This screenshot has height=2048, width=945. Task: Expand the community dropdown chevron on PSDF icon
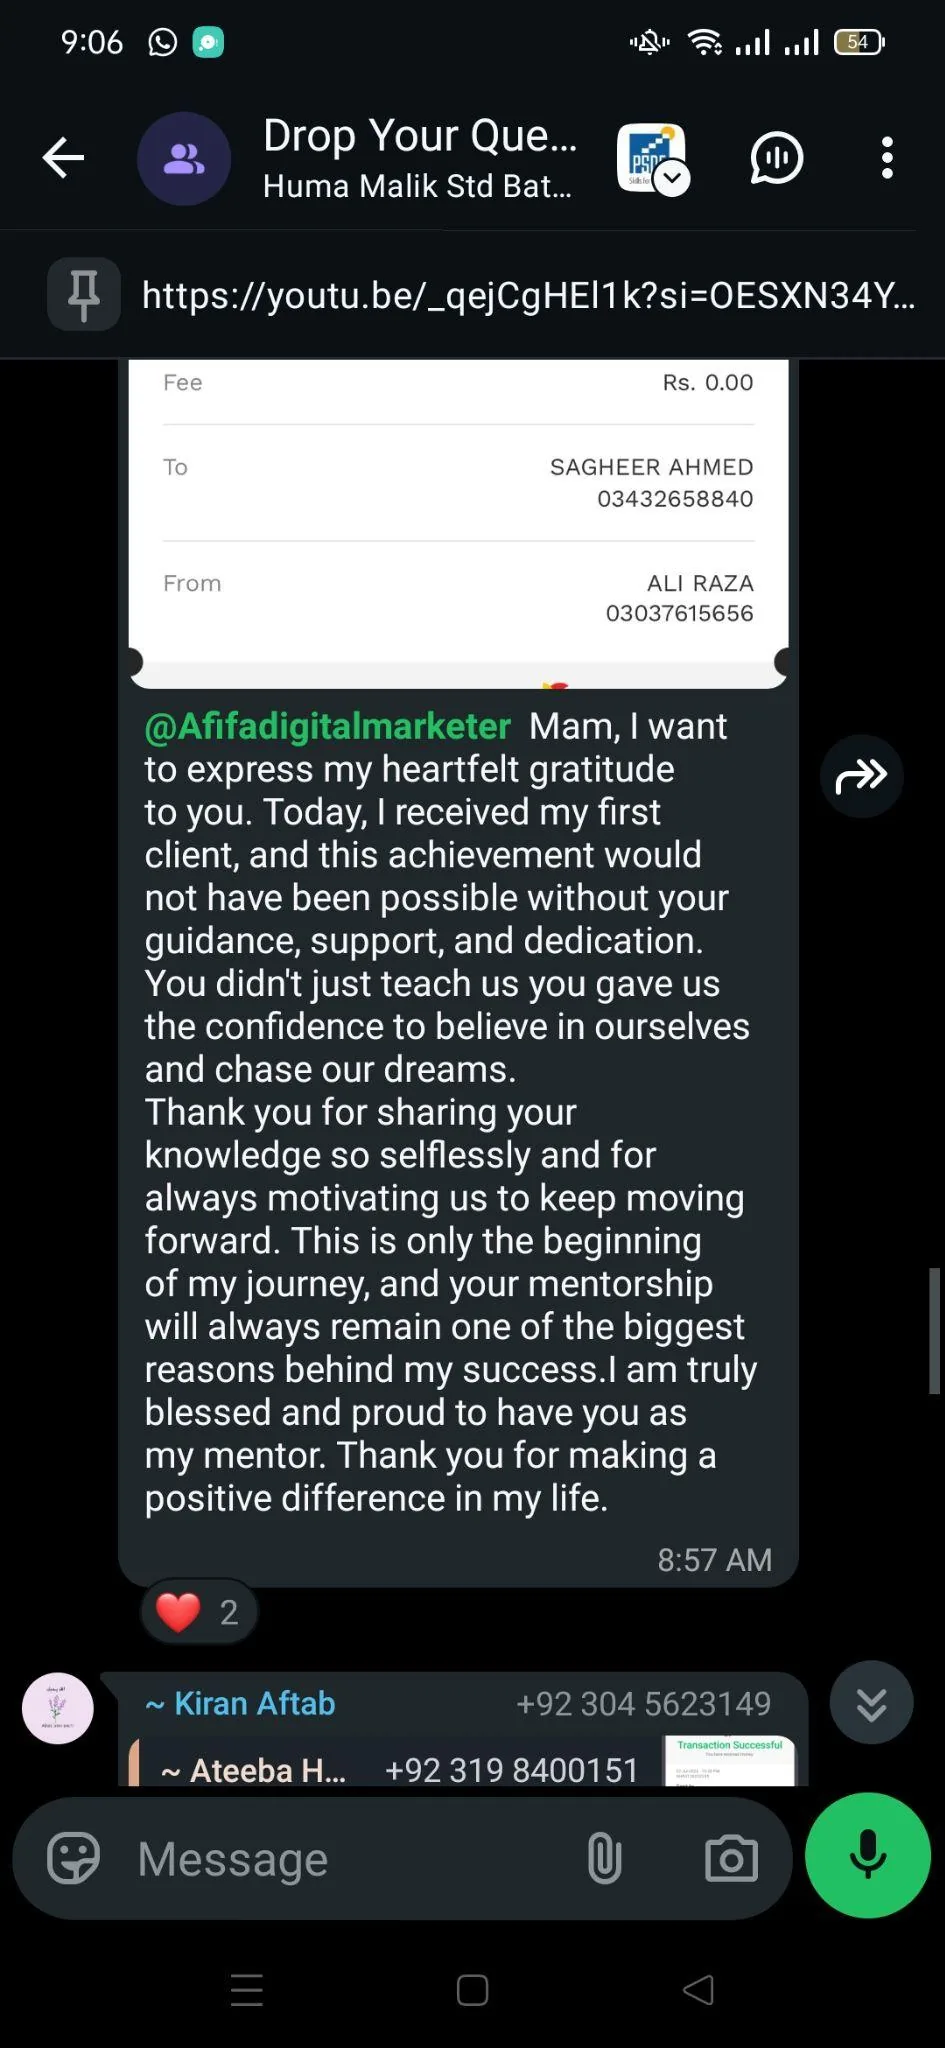click(x=672, y=179)
